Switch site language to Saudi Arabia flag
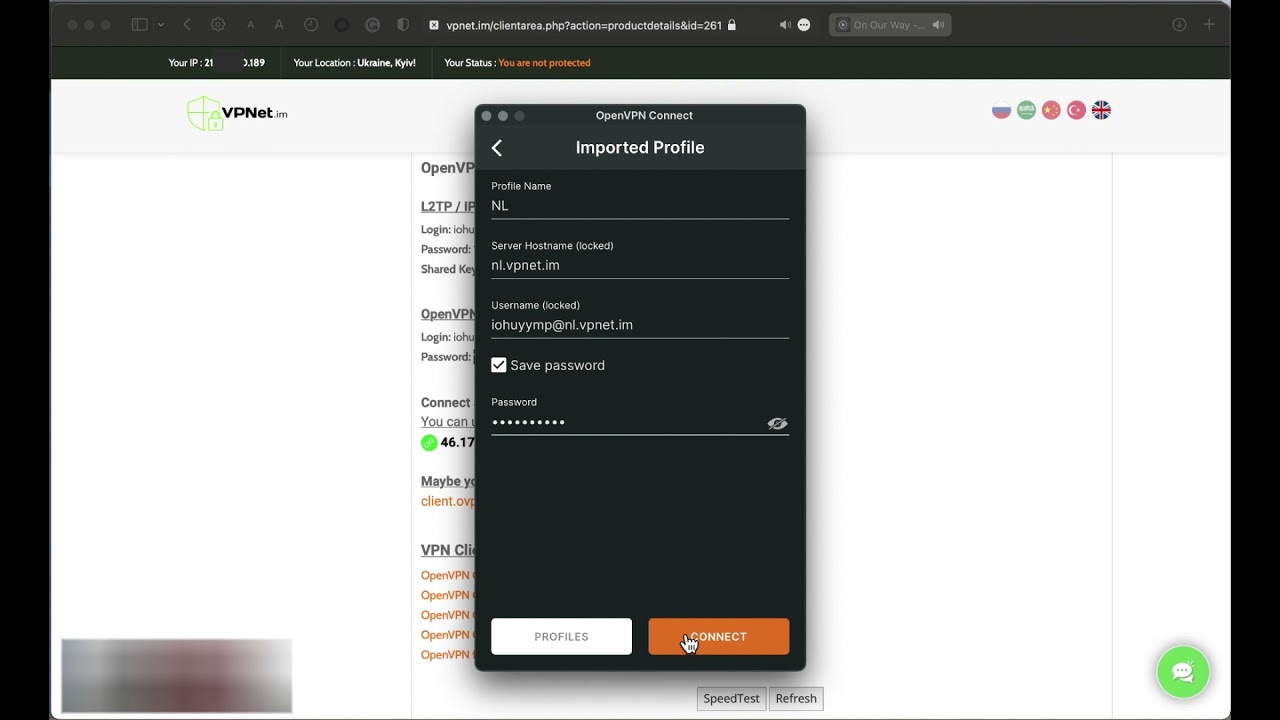1280x720 pixels. (1026, 110)
